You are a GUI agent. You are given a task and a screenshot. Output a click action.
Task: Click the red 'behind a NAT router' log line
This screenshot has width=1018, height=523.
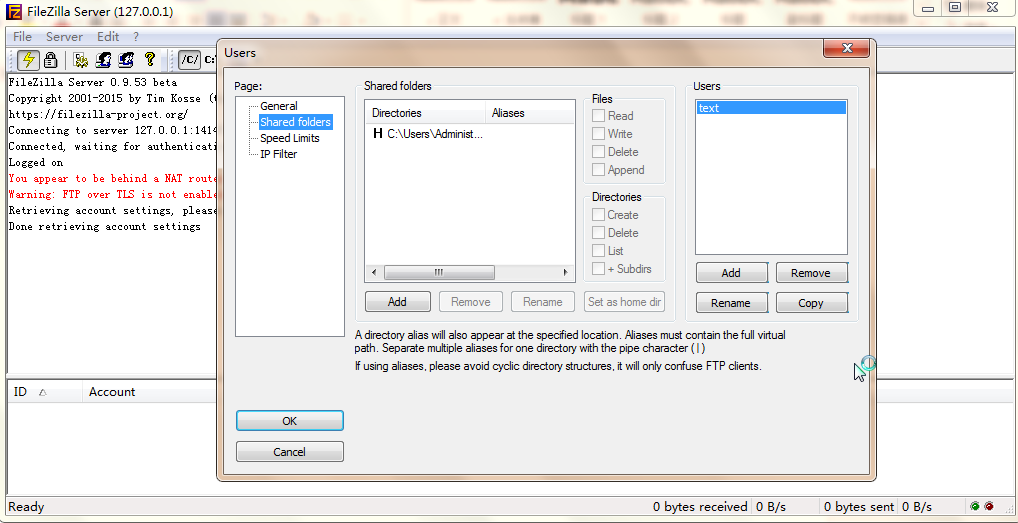pyautogui.click(x=112, y=178)
